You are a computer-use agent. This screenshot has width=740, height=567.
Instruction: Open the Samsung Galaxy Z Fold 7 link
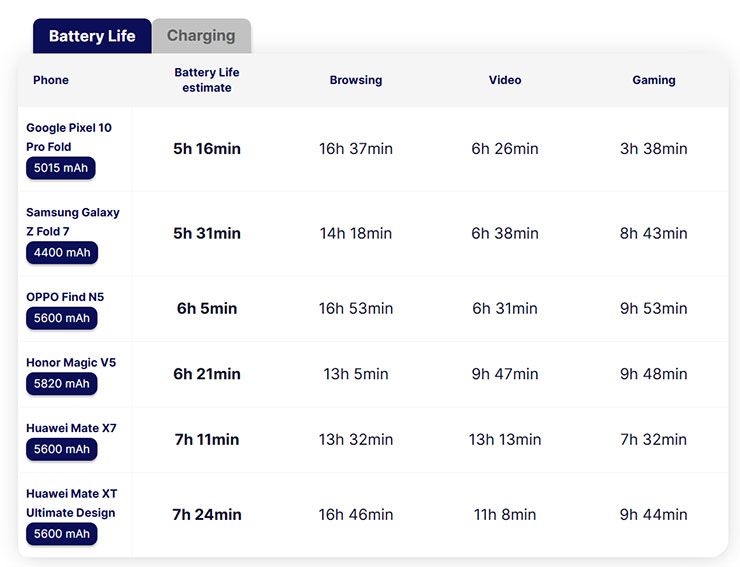(x=72, y=222)
